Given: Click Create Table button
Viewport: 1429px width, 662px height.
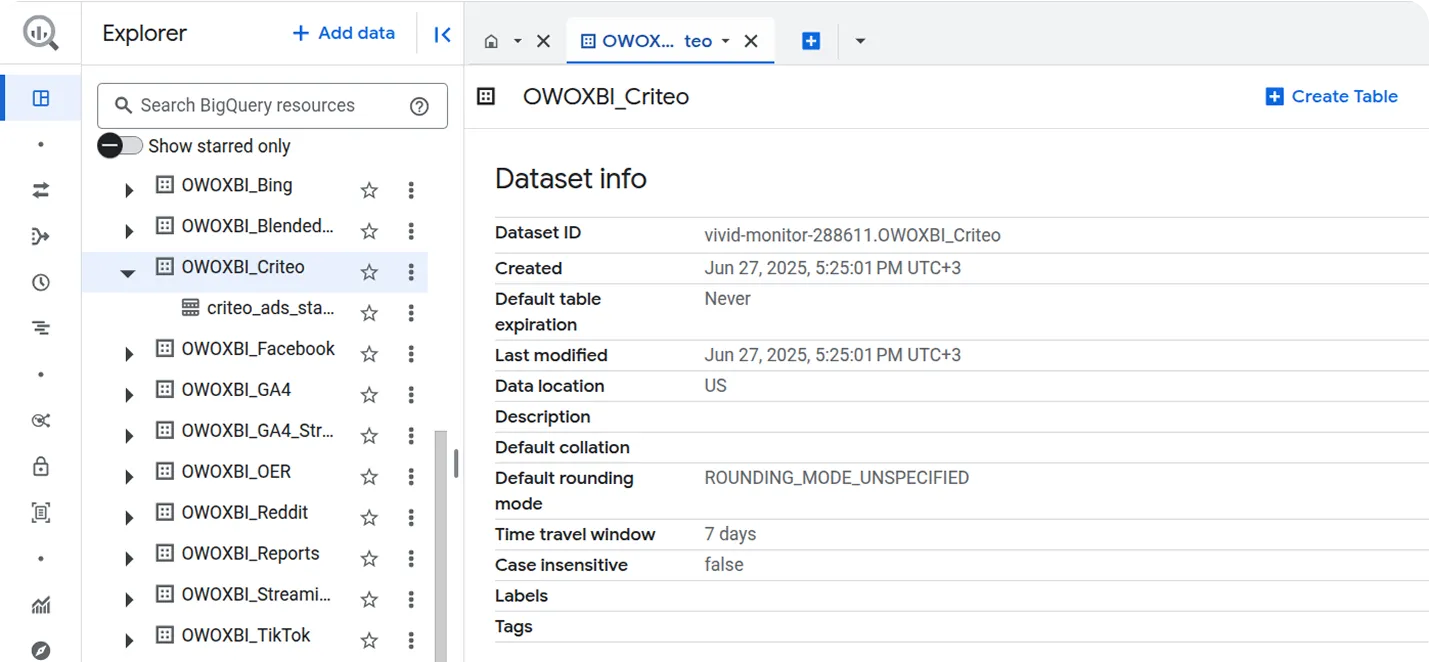Looking at the screenshot, I should click(1332, 97).
